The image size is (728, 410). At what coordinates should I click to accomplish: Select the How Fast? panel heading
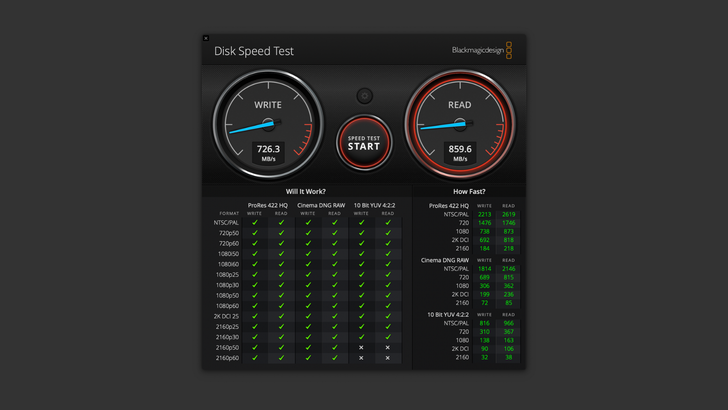(x=469, y=191)
